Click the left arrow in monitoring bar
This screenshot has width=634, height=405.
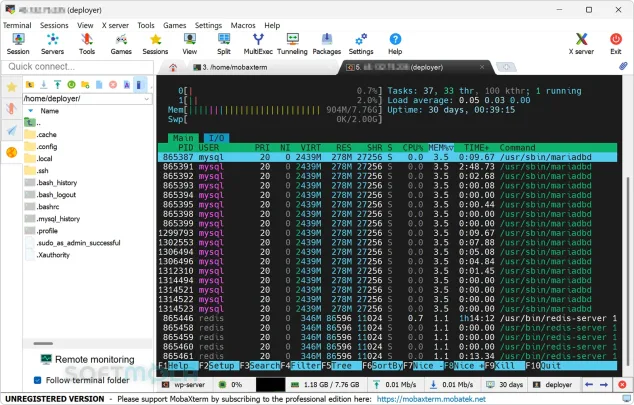click(589, 384)
